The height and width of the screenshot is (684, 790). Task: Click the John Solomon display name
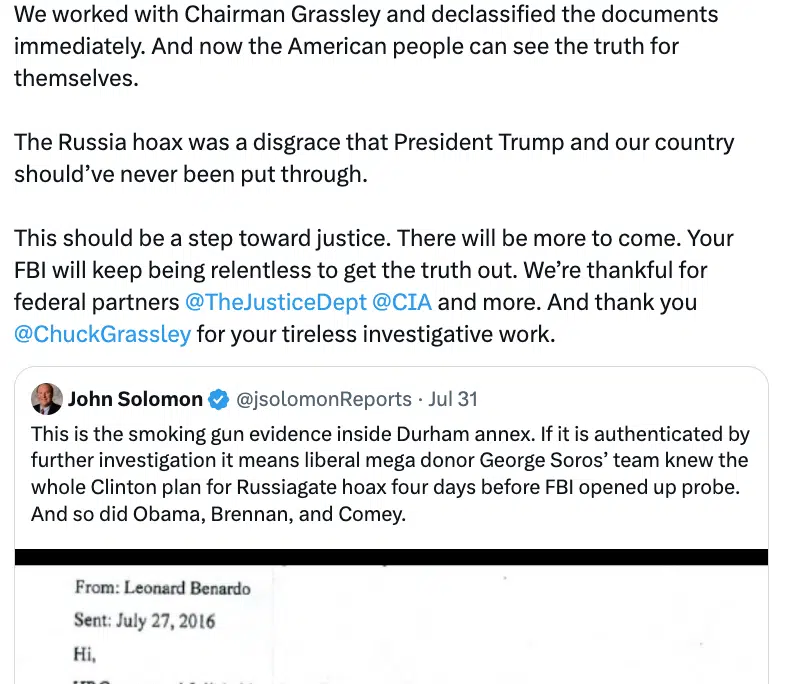pyautogui.click(x=135, y=400)
